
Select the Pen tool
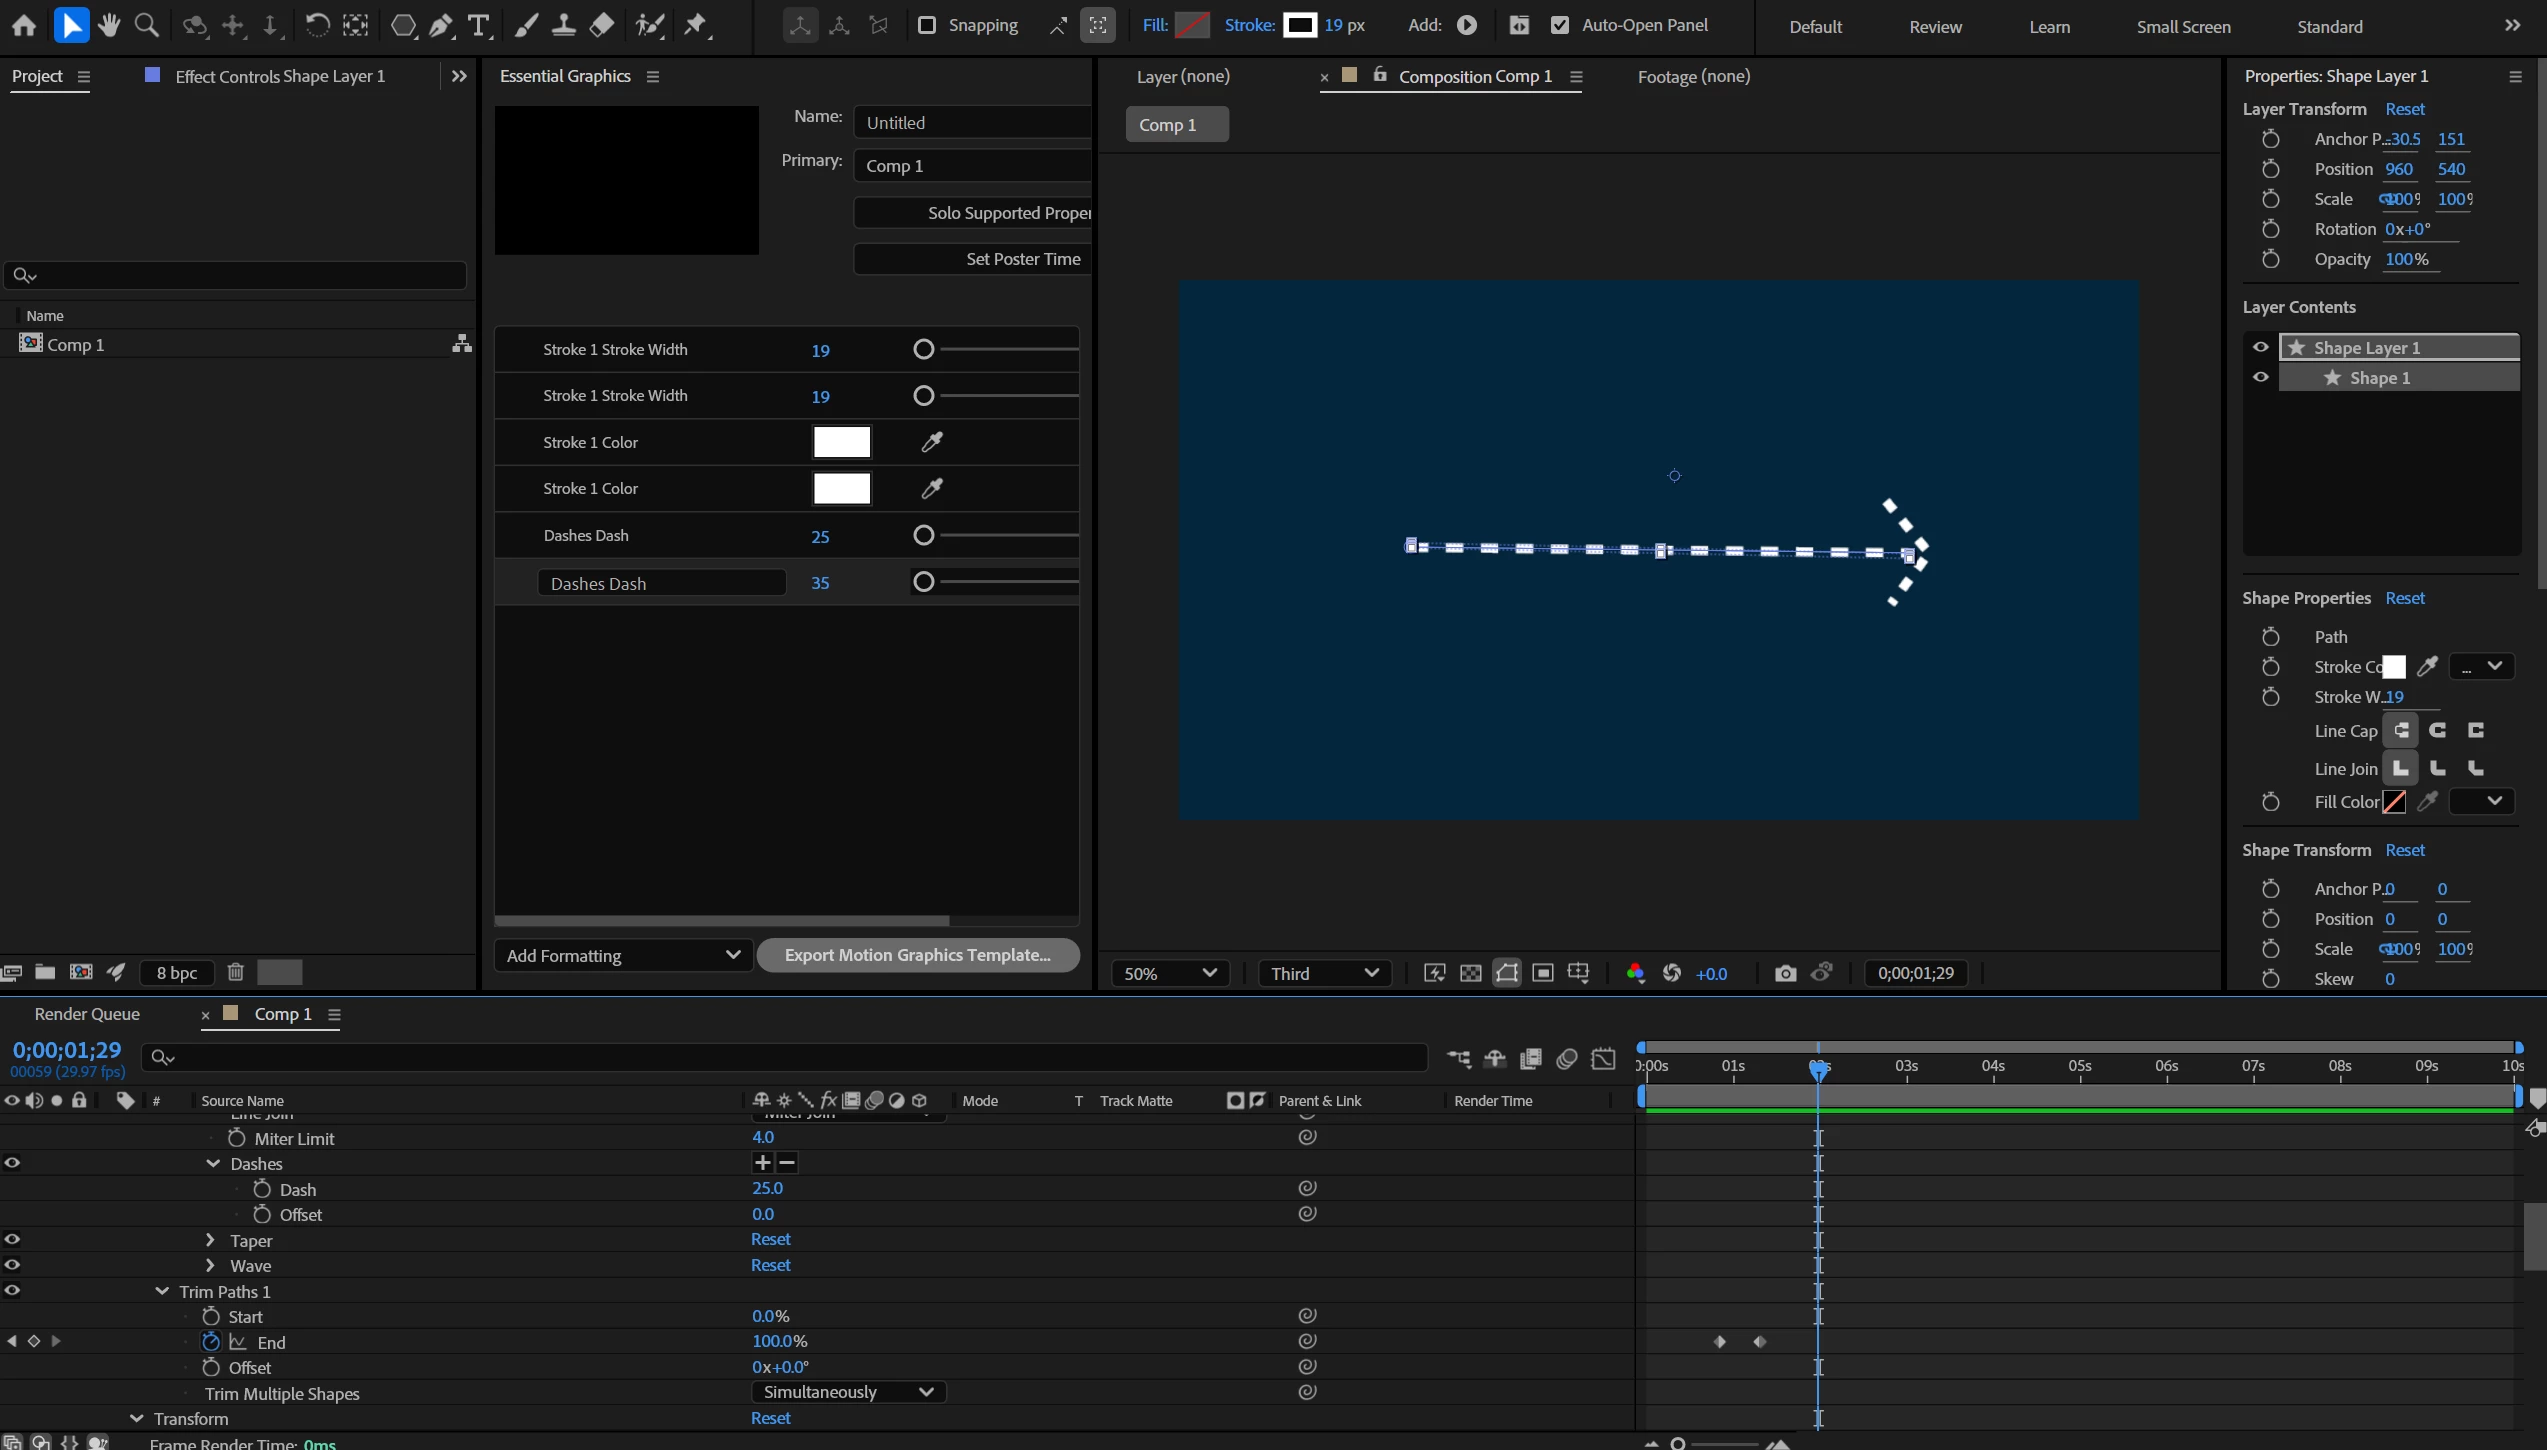(441, 25)
